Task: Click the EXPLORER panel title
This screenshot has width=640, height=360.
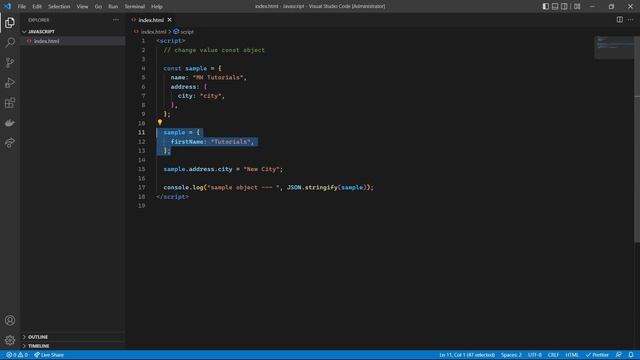Action: (39, 20)
